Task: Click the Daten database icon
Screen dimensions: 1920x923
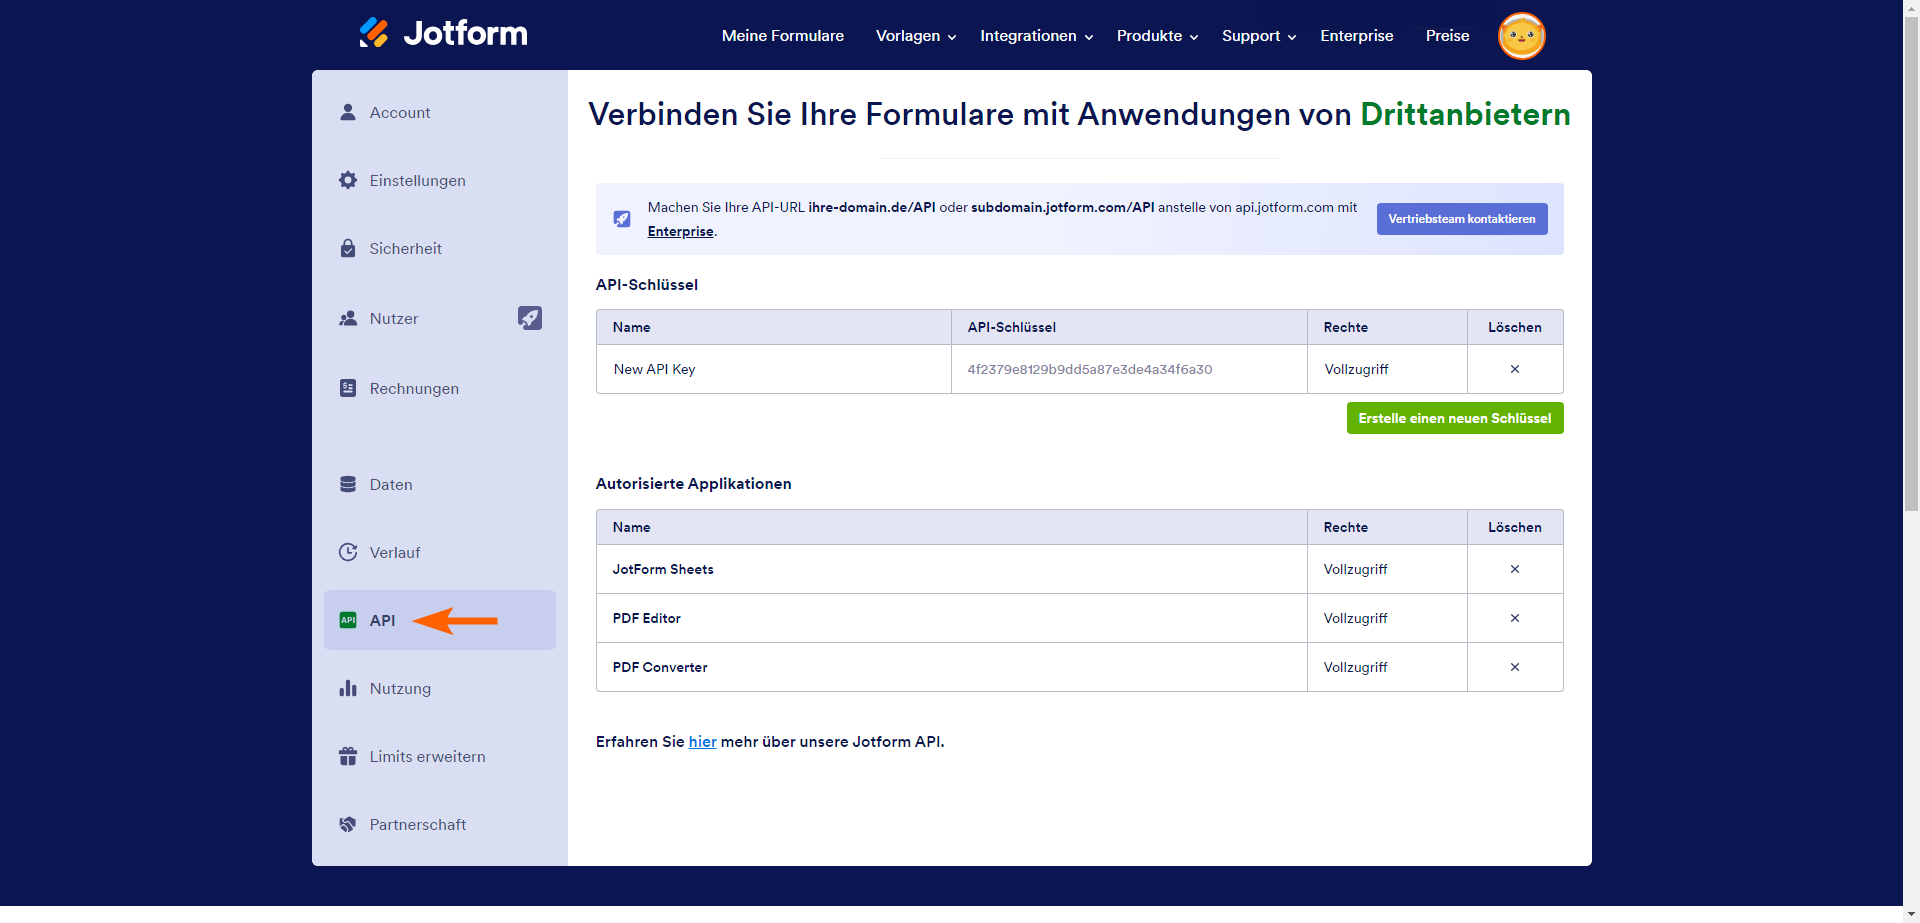Action: [x=348, y=484]
